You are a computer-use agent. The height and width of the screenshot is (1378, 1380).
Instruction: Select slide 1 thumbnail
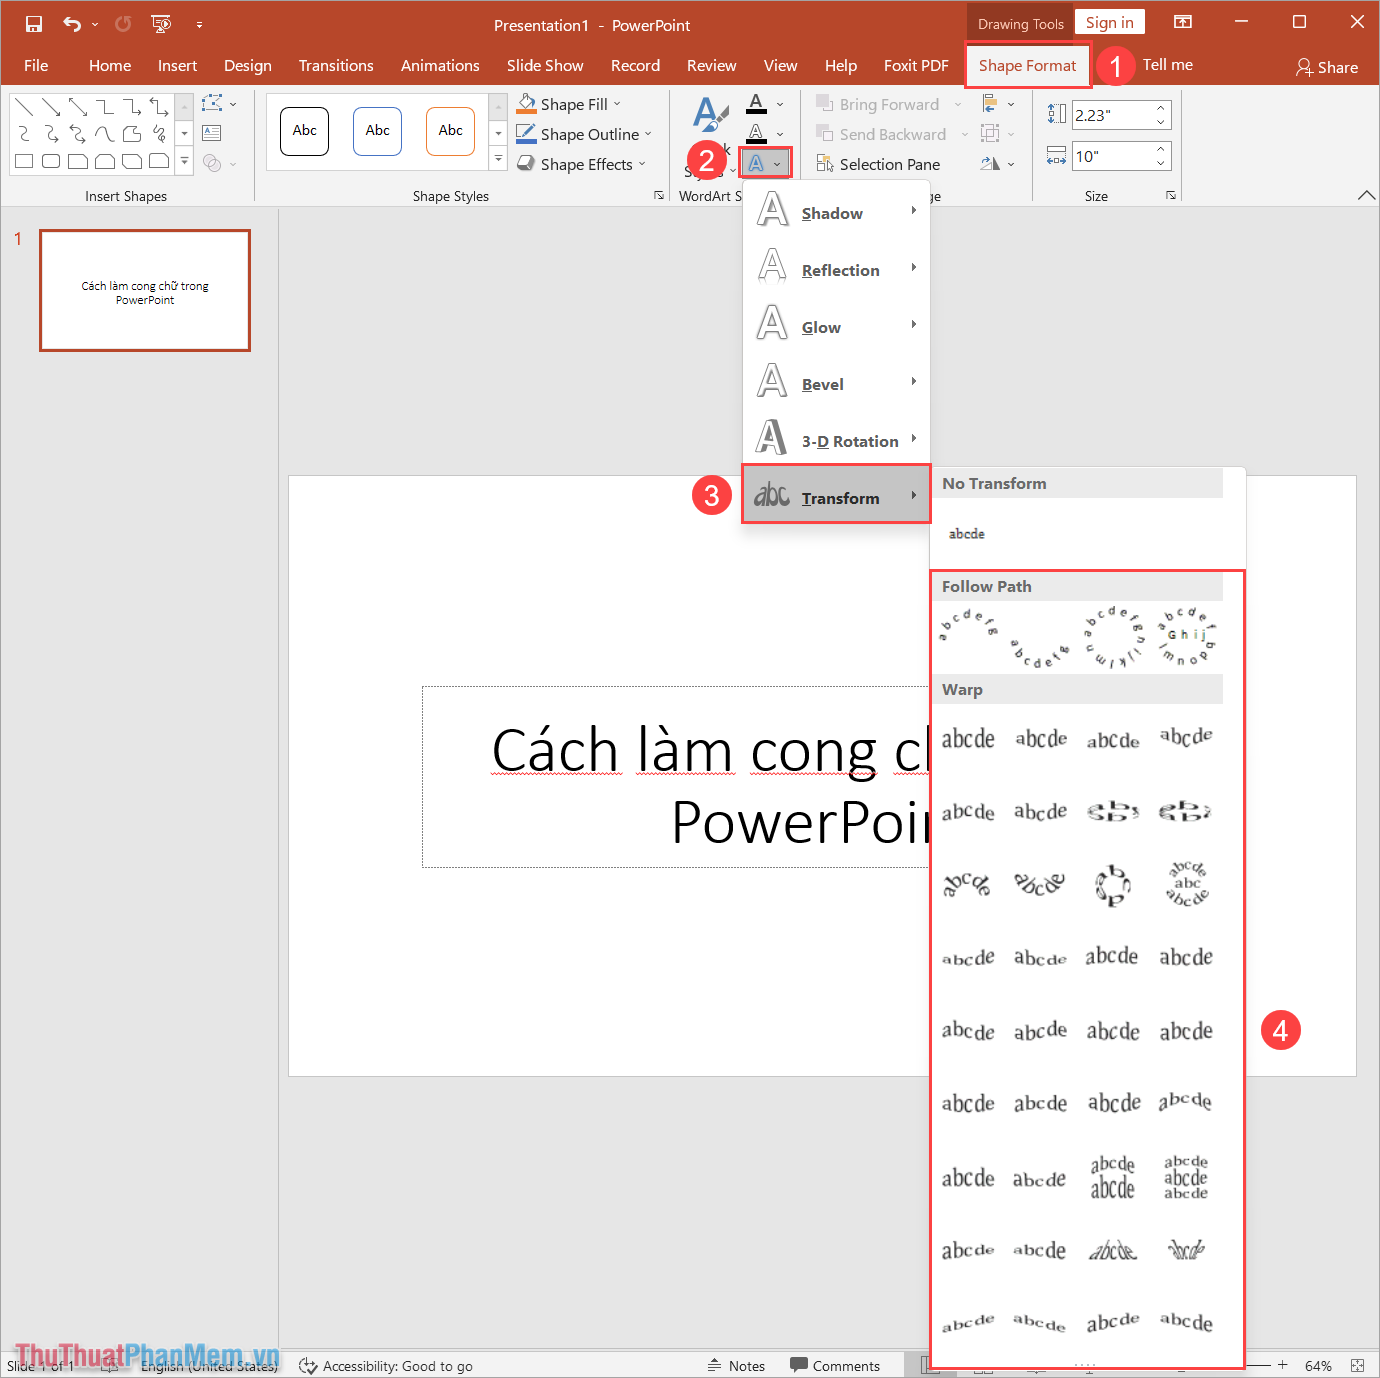(144, 290)
